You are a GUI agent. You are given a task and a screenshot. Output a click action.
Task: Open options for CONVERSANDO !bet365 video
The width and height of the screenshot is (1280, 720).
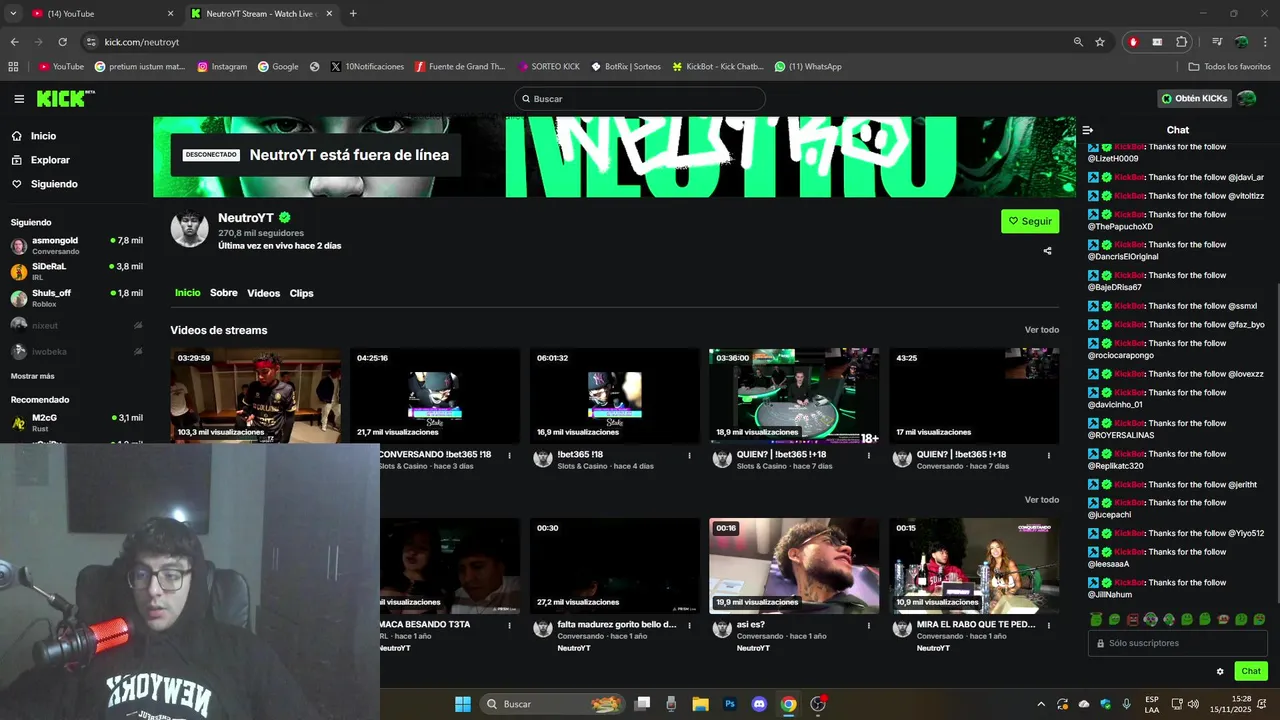pos(509,456)
